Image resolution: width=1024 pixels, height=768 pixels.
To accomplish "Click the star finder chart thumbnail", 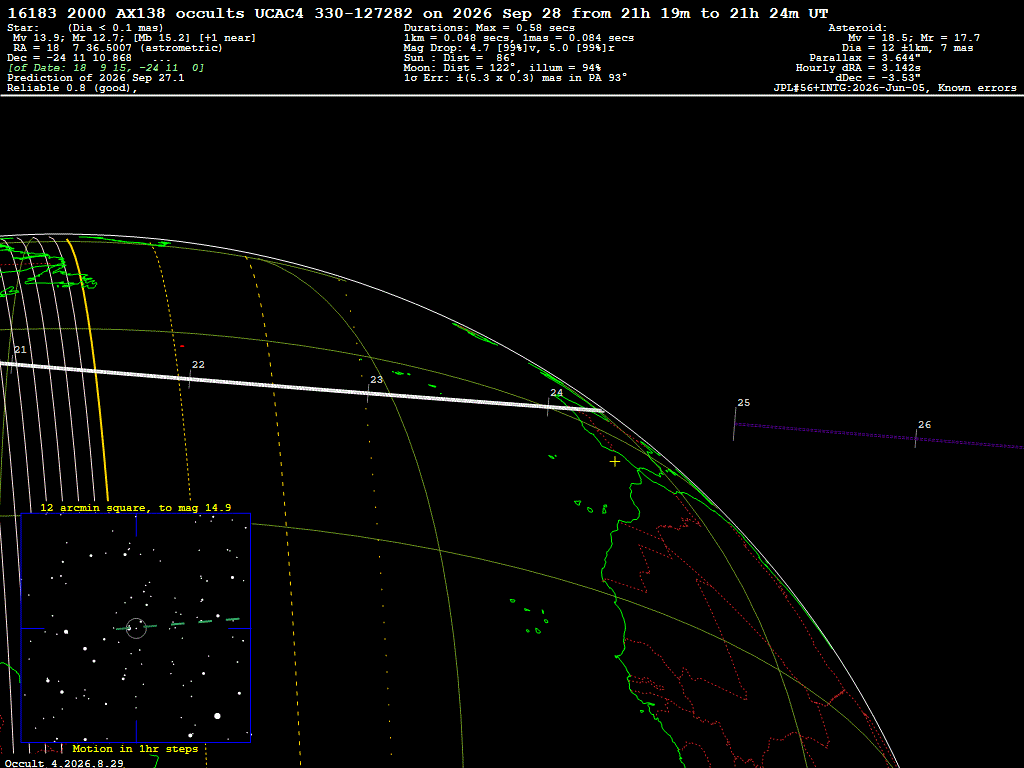I will click(136, 628).
